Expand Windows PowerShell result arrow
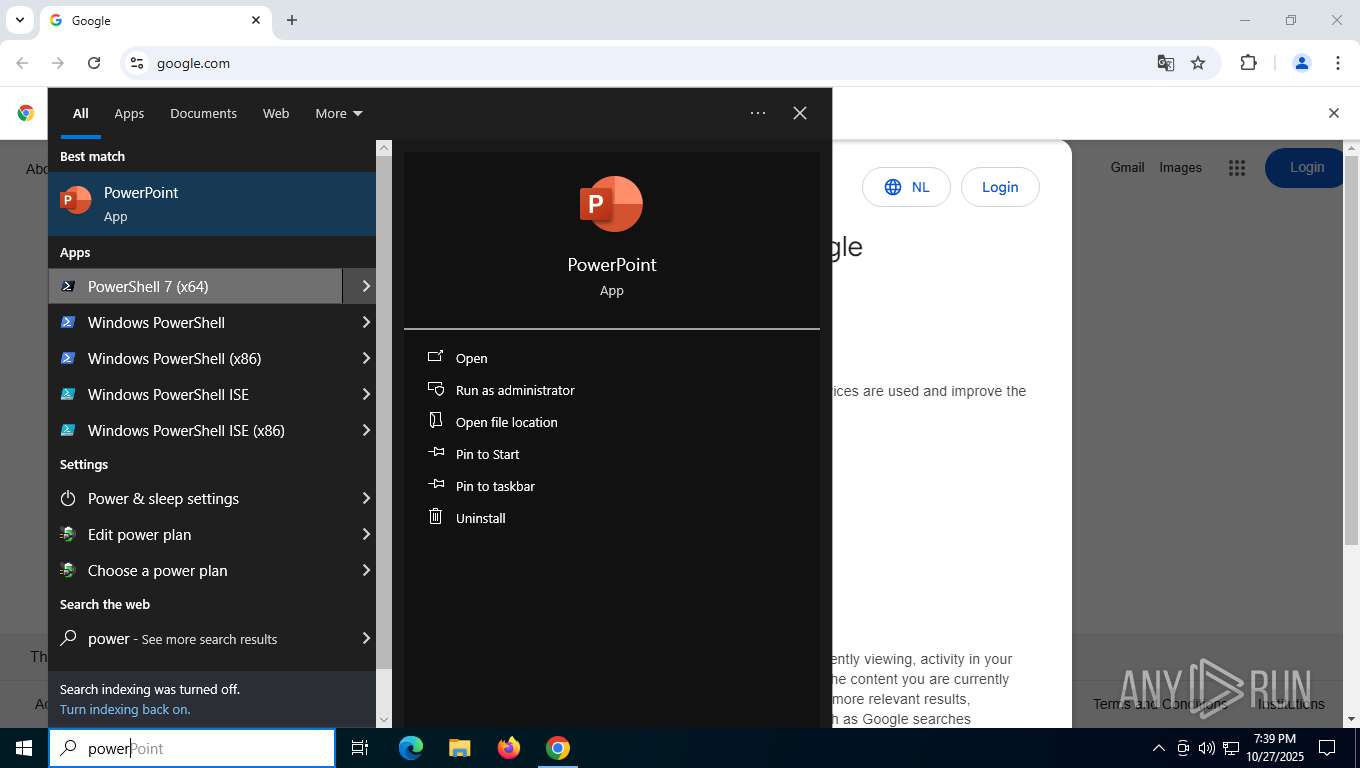The image size is (1360, 768). pyautogui.click(x=366, y=322)
